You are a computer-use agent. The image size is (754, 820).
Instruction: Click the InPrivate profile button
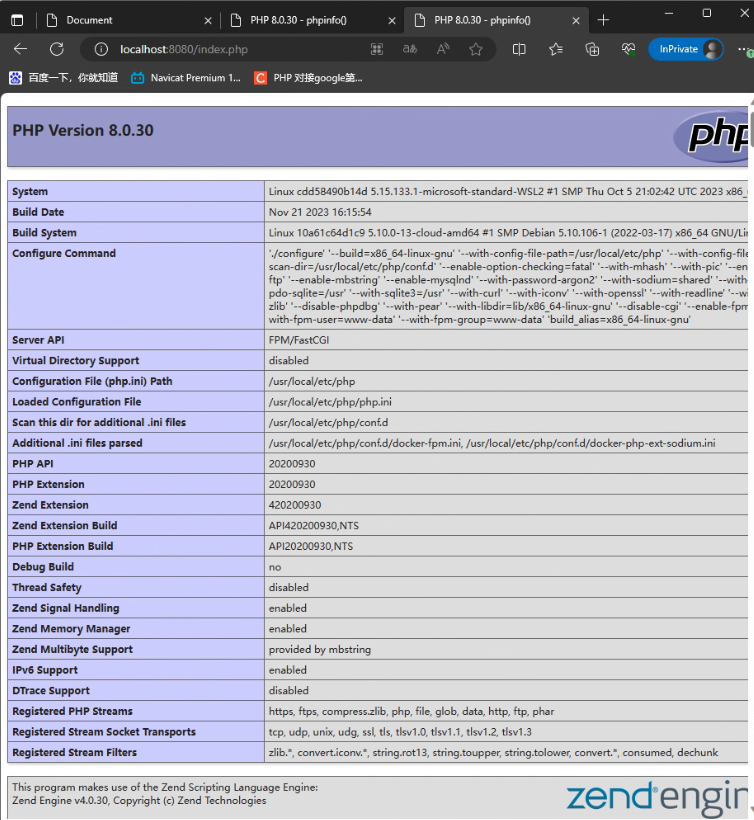coord(686,49)
